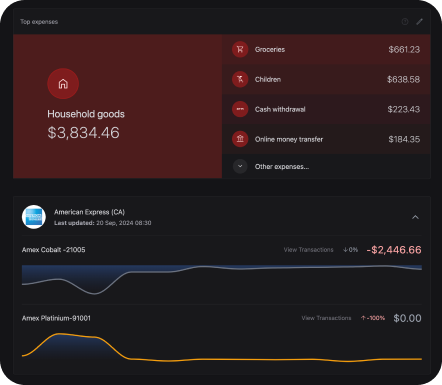This screenshot has height=385, width=442.
Task: Click the pencil edit icon in Top expenses
Action: [419, 22]
